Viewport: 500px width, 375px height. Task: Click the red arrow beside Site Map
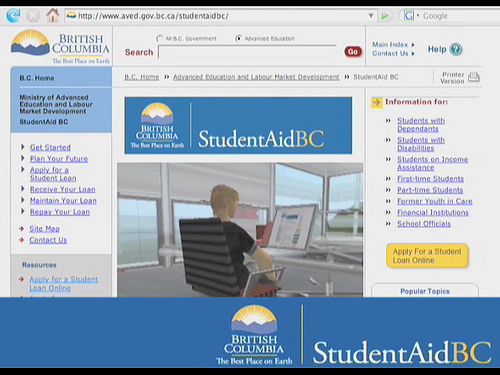click(x=22, y=229)
